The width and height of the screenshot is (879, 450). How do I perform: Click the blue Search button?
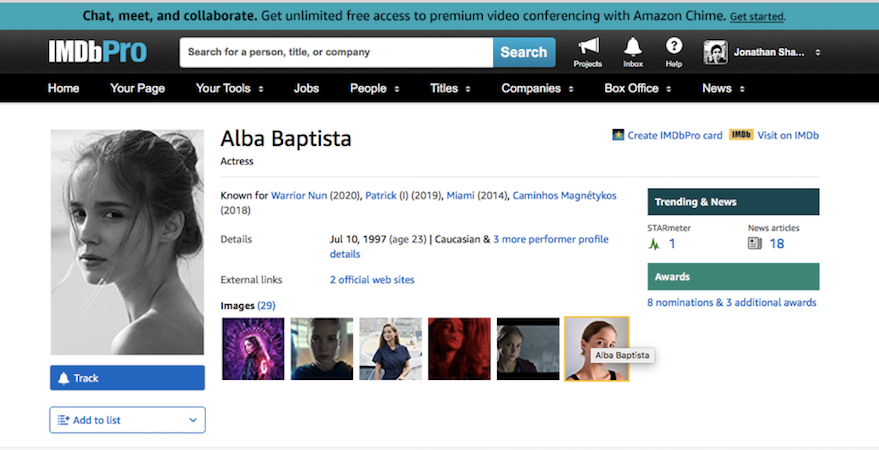524,52
